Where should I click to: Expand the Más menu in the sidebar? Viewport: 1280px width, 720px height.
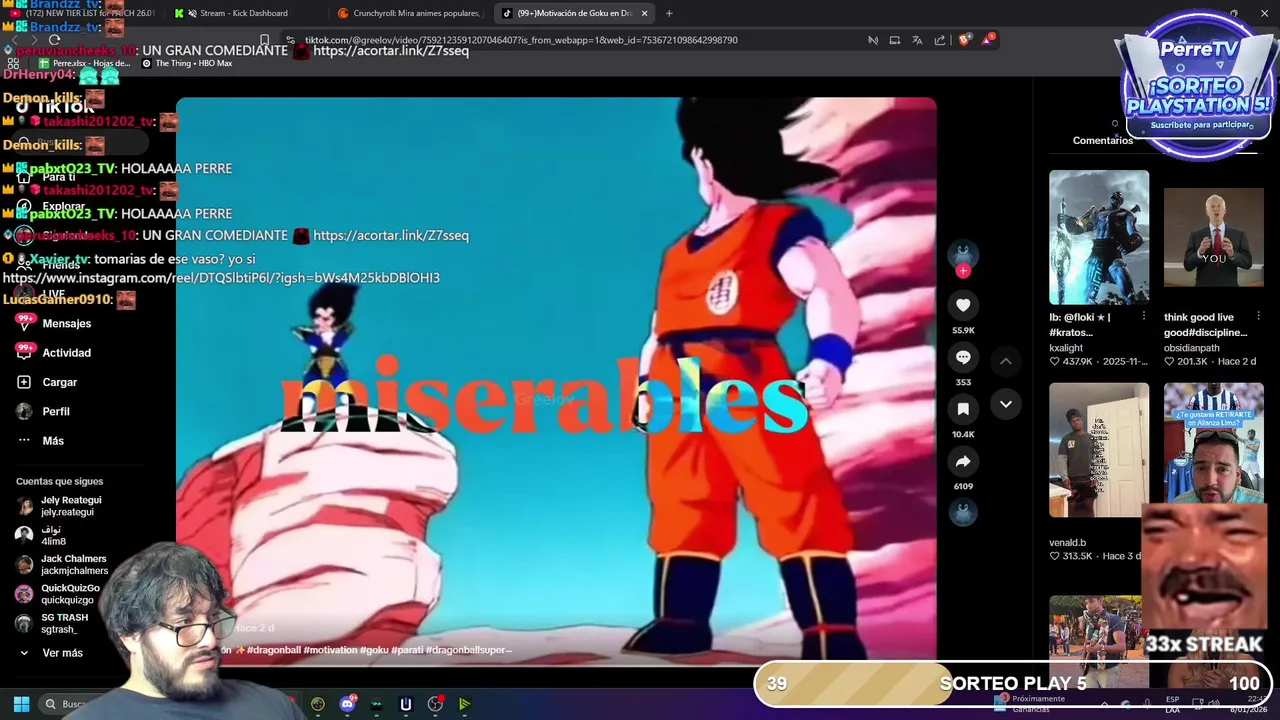(x=40, y=440)
